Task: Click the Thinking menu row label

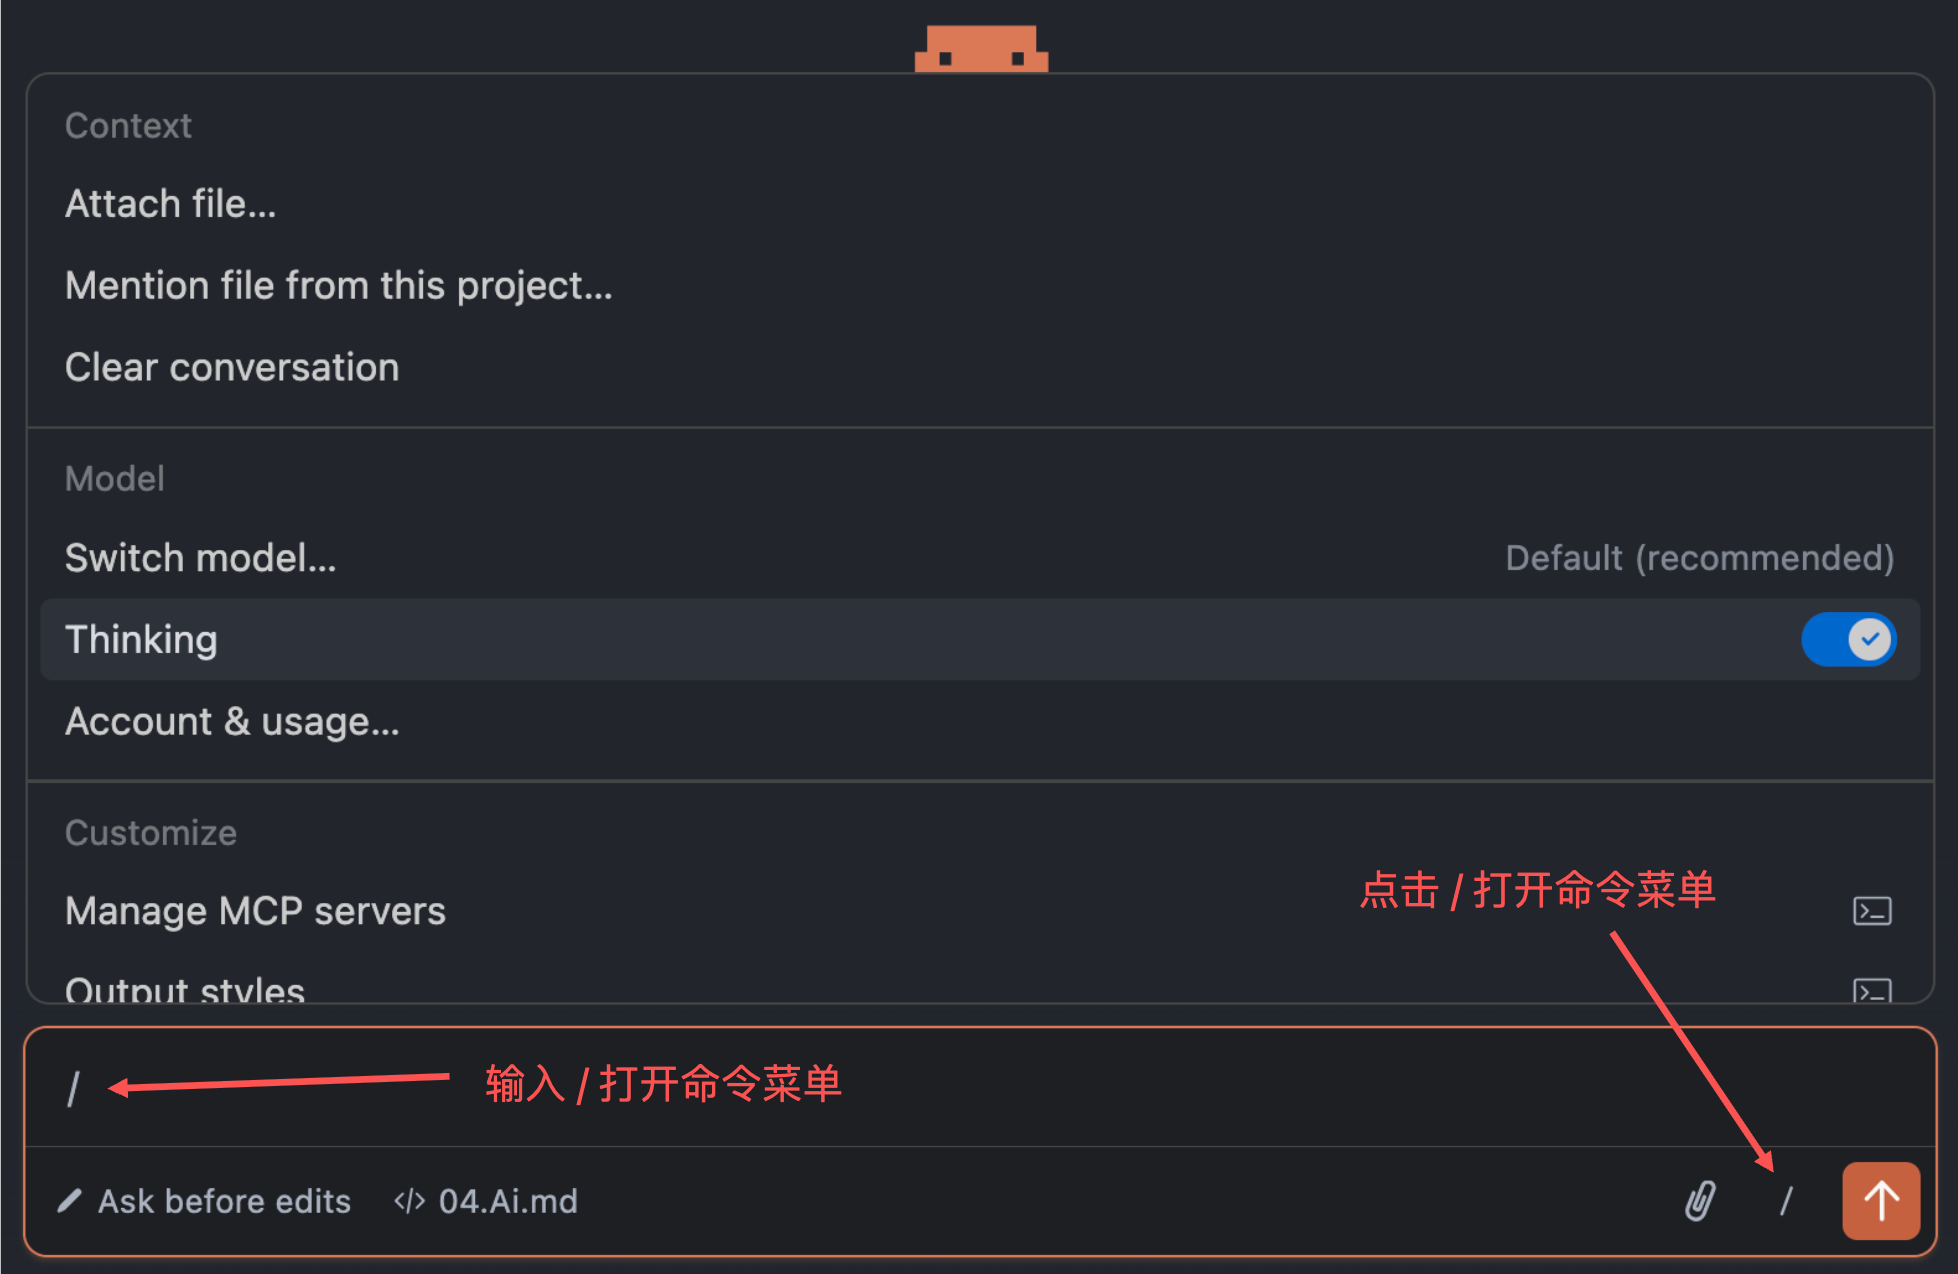Action: pos(141,640)
